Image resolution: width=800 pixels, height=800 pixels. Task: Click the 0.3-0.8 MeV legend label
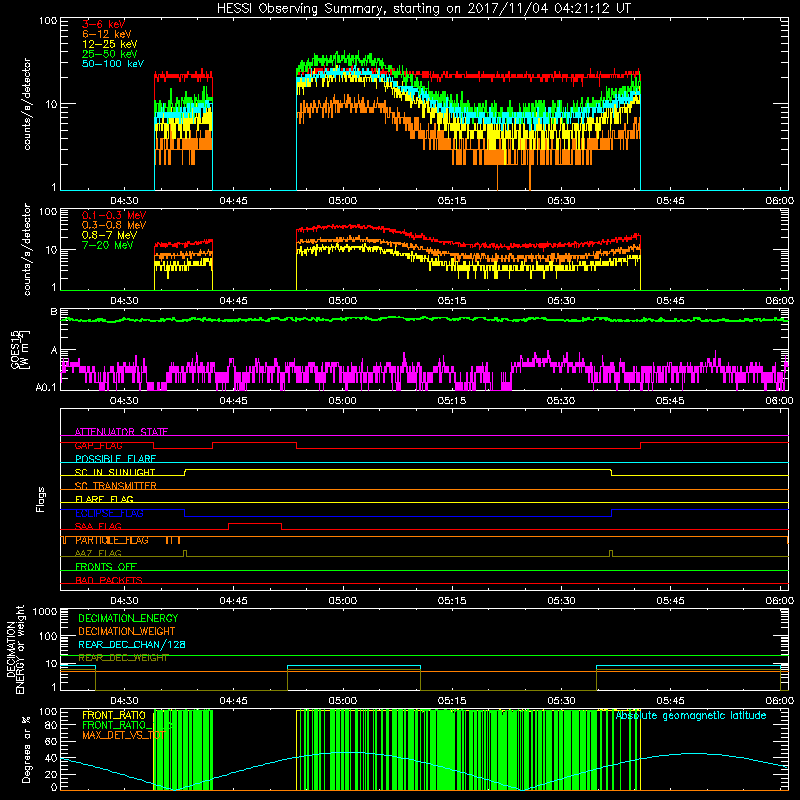point(114,225)
